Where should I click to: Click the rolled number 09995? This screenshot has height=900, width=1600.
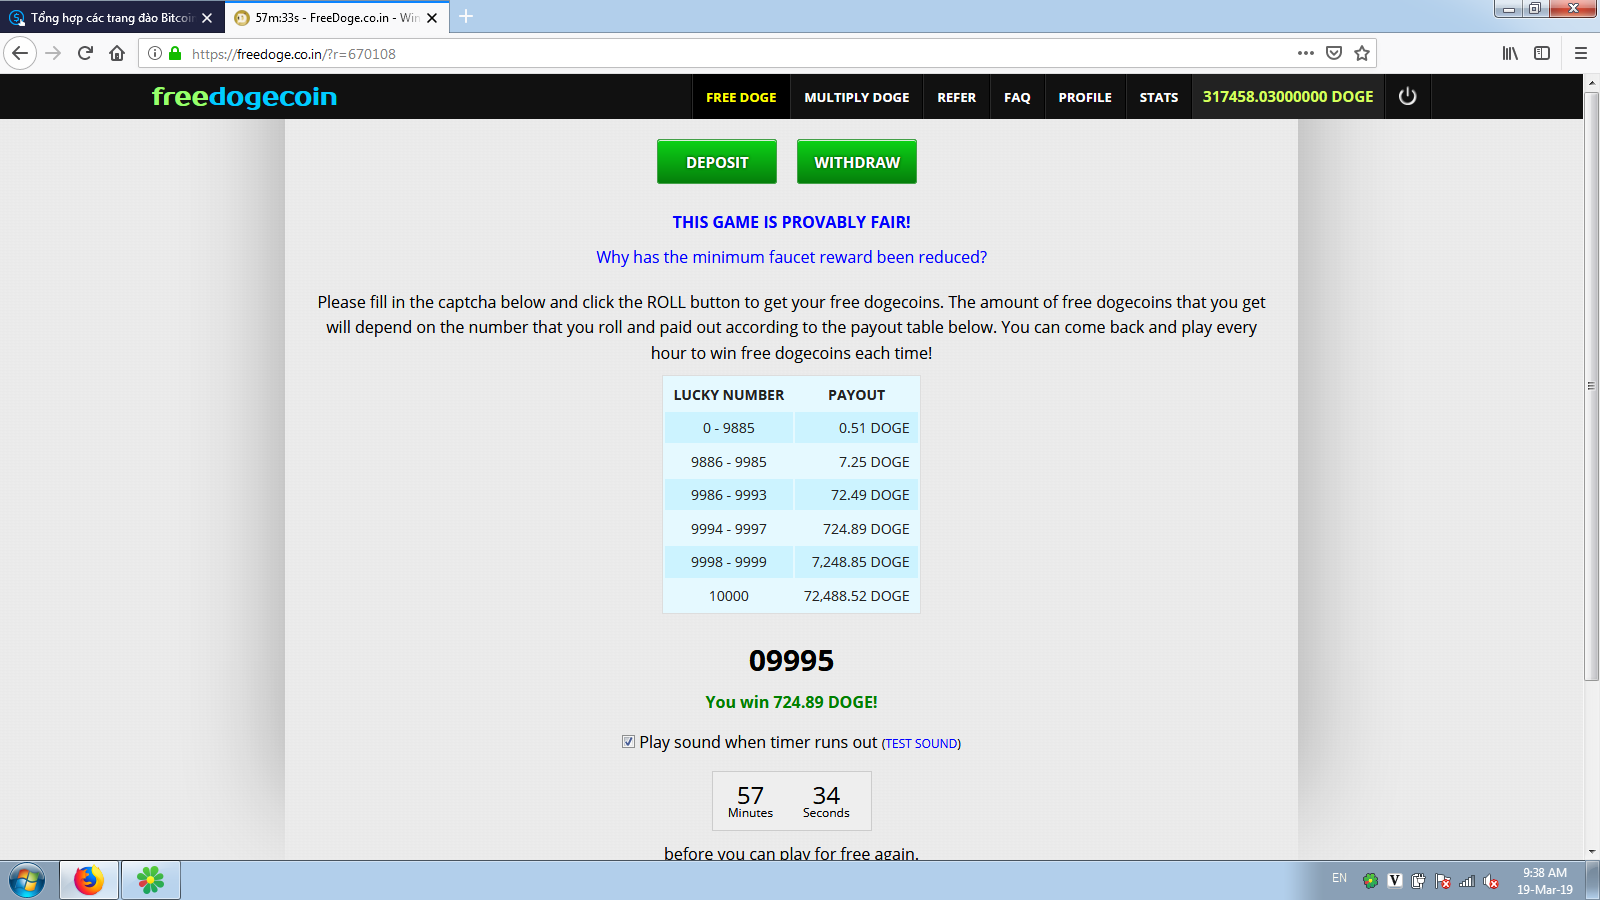(x=791, y=661)
